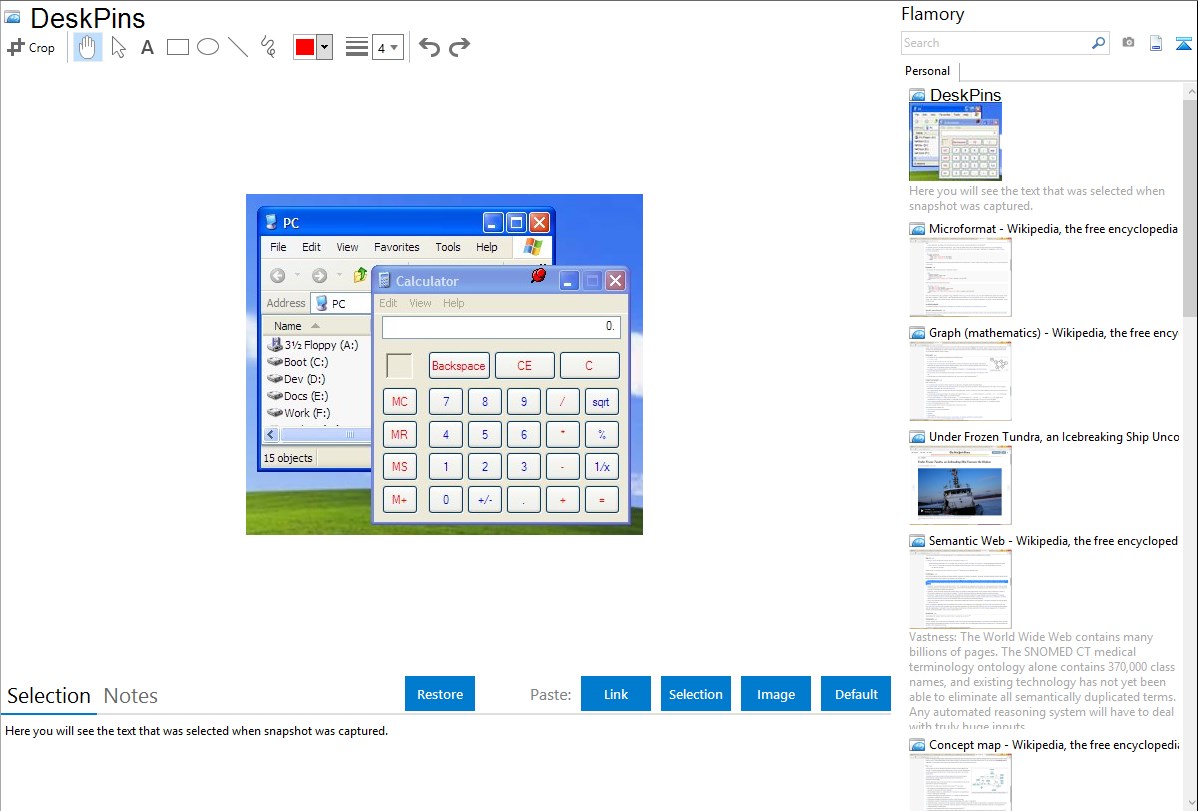Redo the last annotation
This screenshot has height=811, width=1198.
[459, 47]
